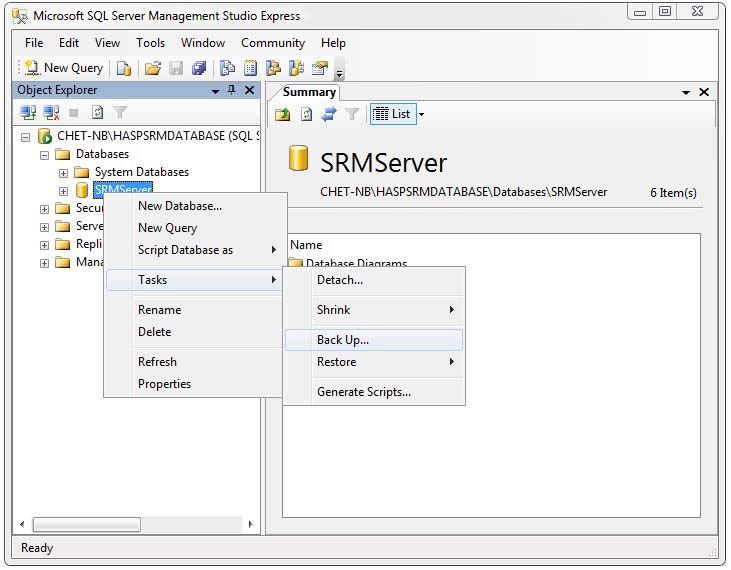Screen dimensions: 731x570
Task: Collapse the CHET-NB\HASPSRMDATABASE server node
Action: pos(26,137)
